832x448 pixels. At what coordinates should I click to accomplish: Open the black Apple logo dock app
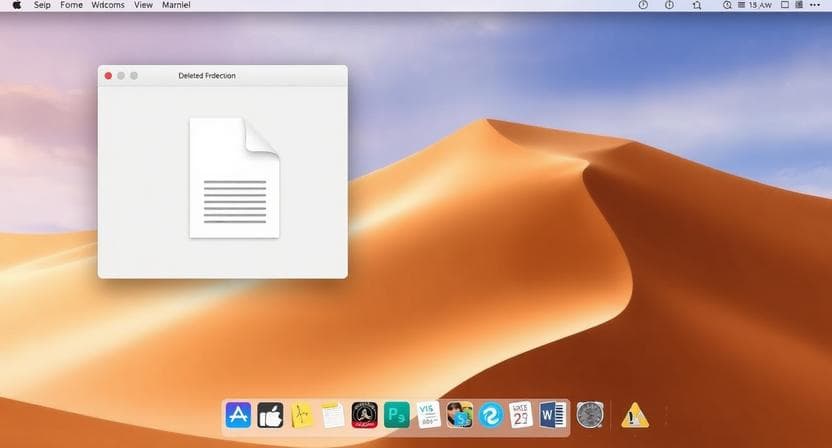click(x=270, y=415)
